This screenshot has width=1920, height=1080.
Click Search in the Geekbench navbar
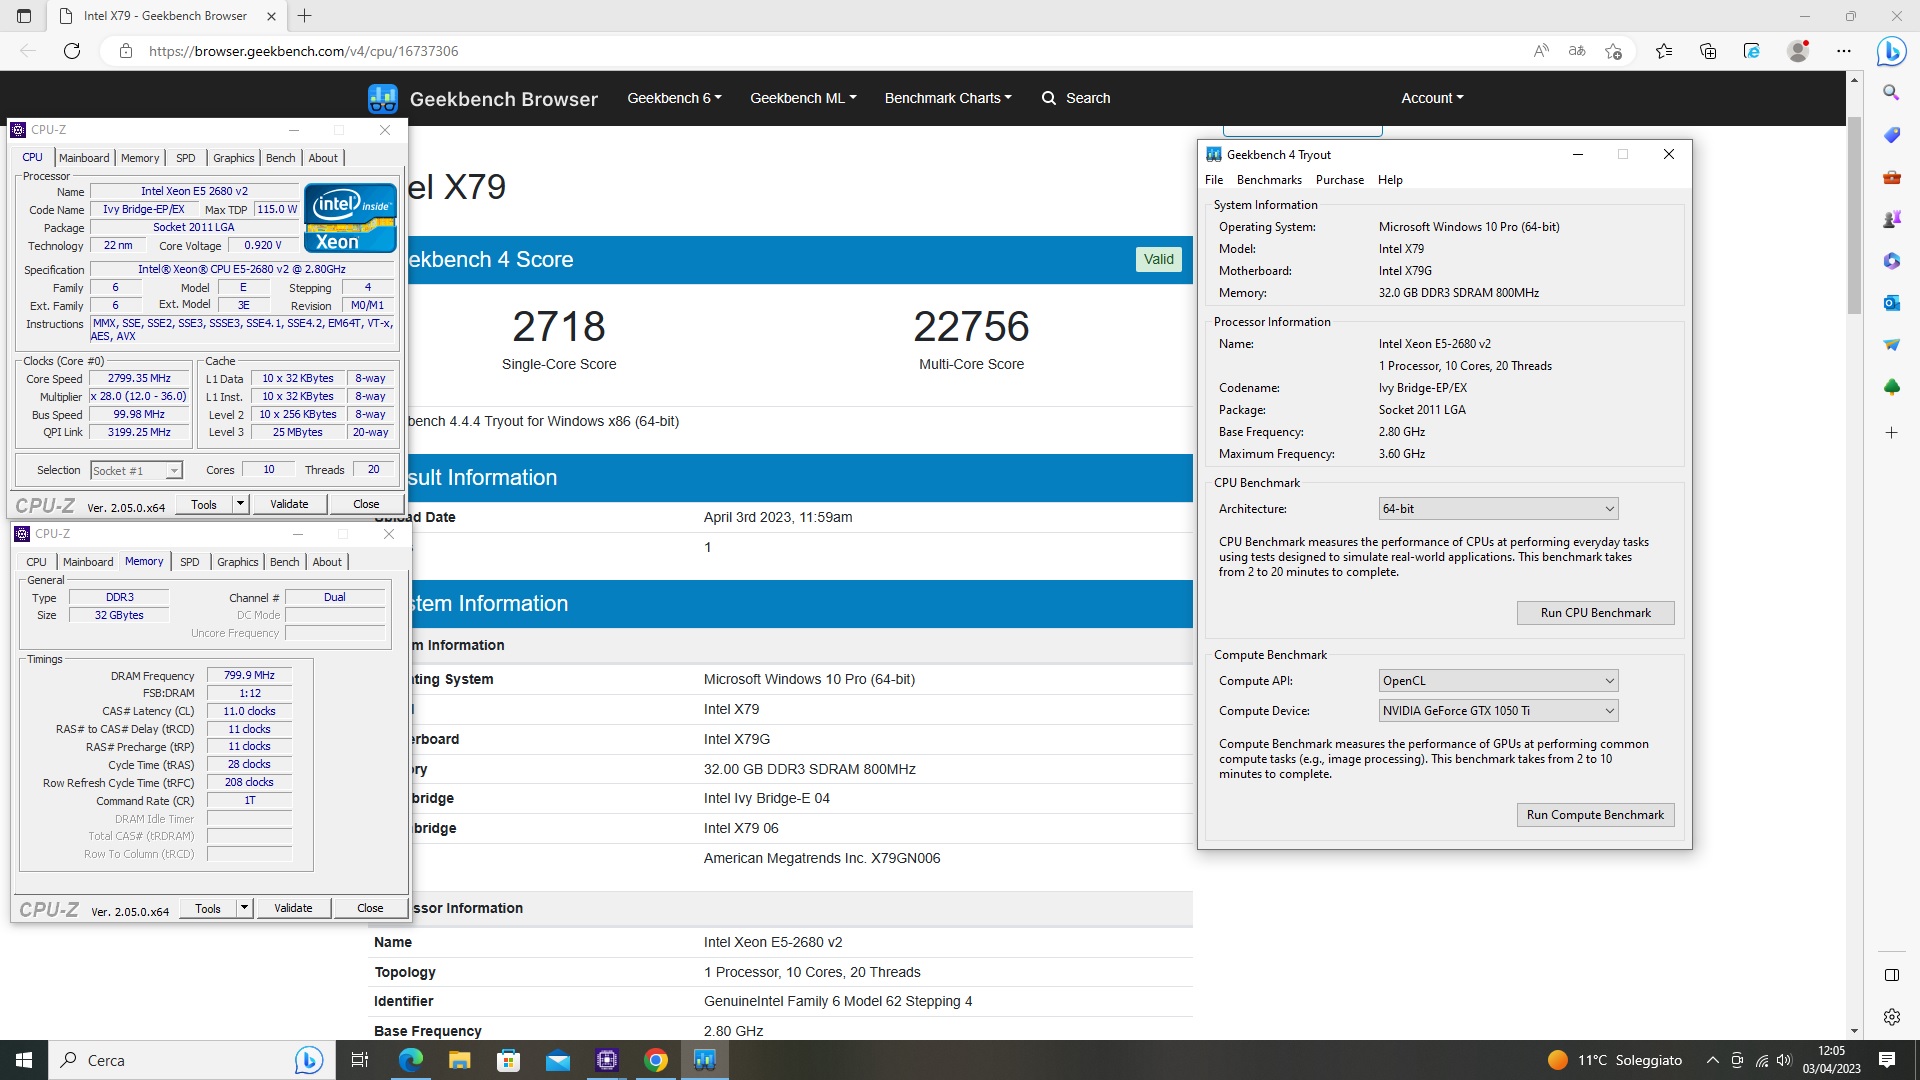pyautogui.click(x=1076, y=98)
